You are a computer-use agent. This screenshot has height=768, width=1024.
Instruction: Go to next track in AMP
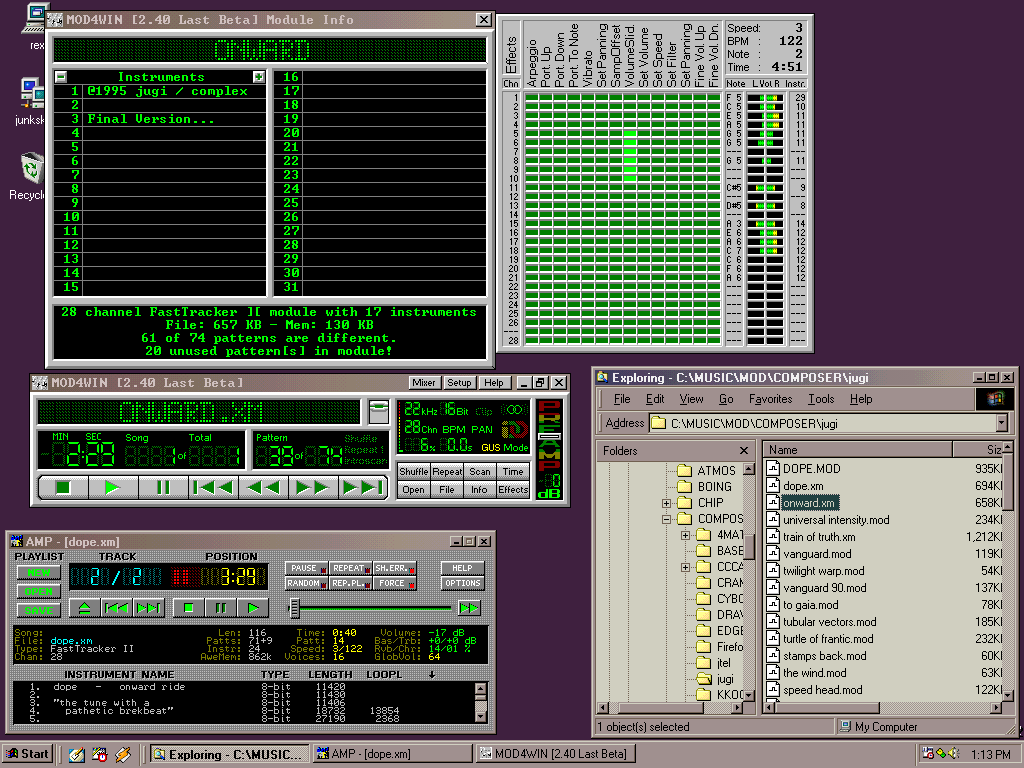pyautogui.click(x=149, y=608)
